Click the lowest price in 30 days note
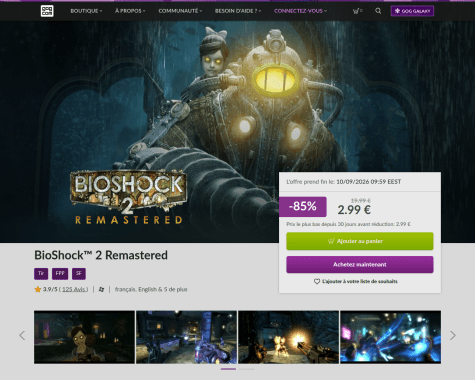Viewport: 475px width, 380px height. (348, 224)
